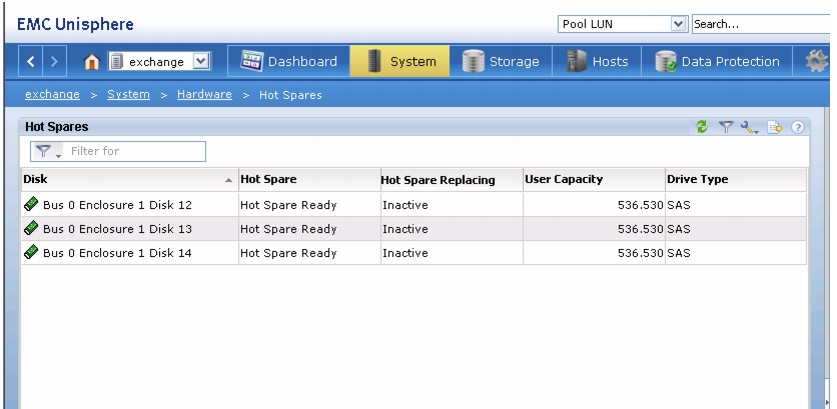Click SAS drive type for Disk 13

pyautogui.click(x=678, y=229)
